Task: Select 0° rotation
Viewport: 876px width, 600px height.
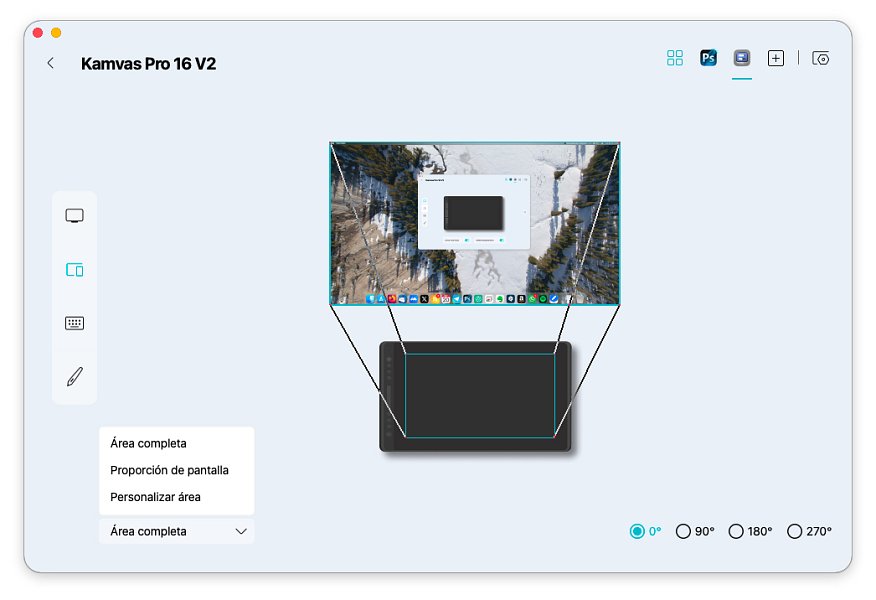Action: (x=637, y=532)
